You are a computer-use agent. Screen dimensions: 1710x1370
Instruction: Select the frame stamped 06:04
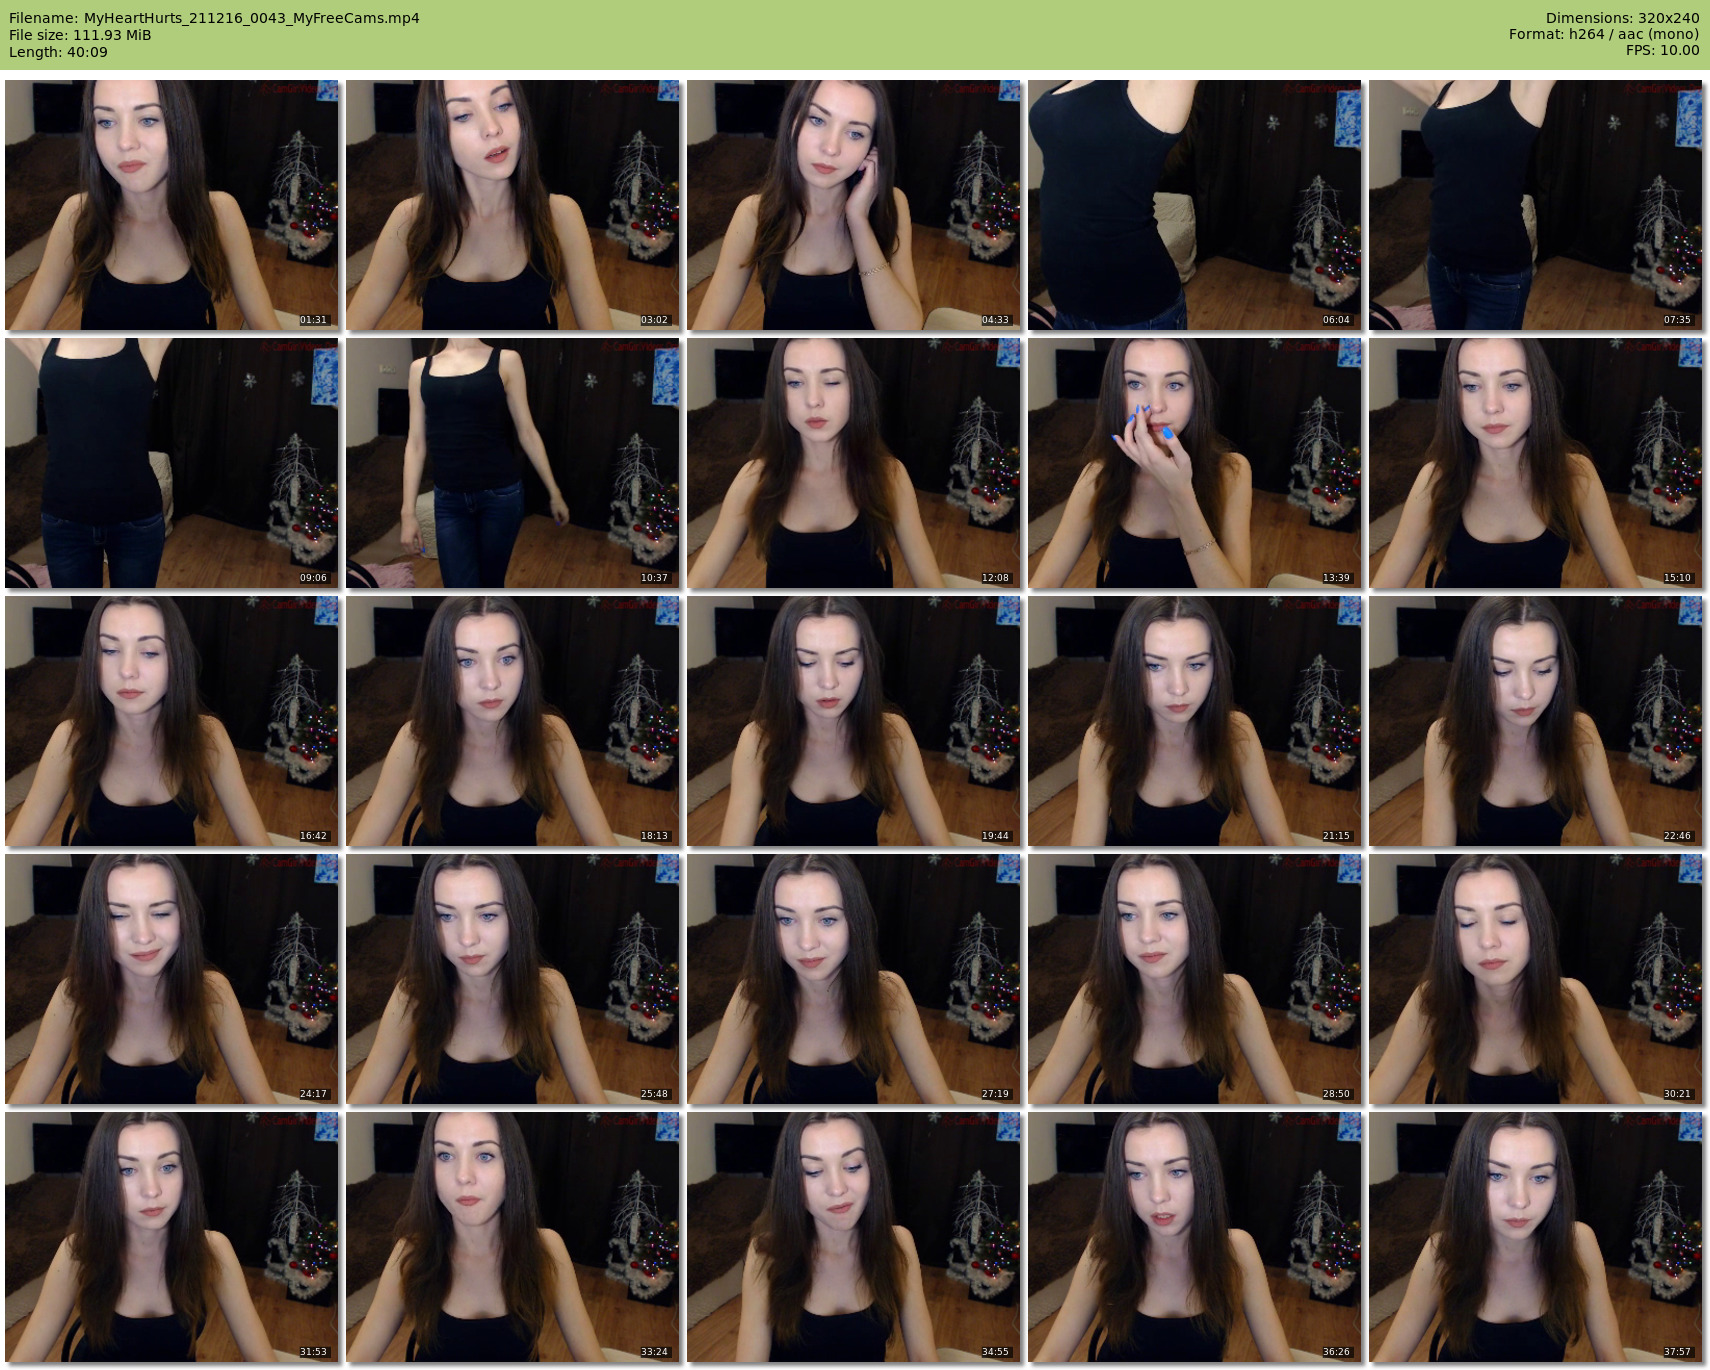1195,205
